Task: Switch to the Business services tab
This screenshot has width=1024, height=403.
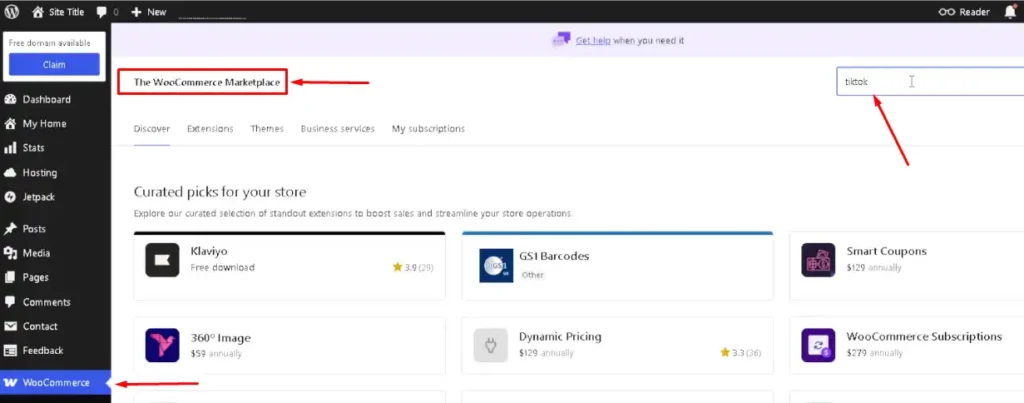Action: click(338, 129)
